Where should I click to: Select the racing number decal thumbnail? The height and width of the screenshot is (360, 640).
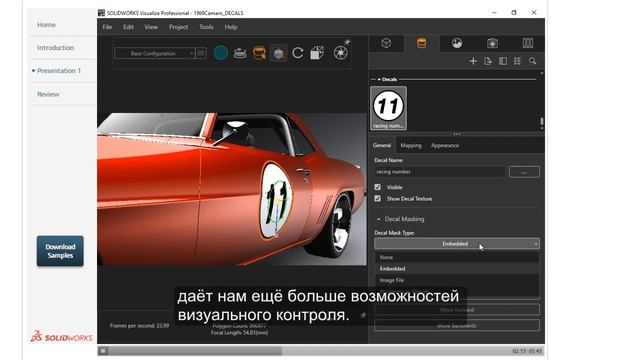pyautogui.click(x=388, y=108)
